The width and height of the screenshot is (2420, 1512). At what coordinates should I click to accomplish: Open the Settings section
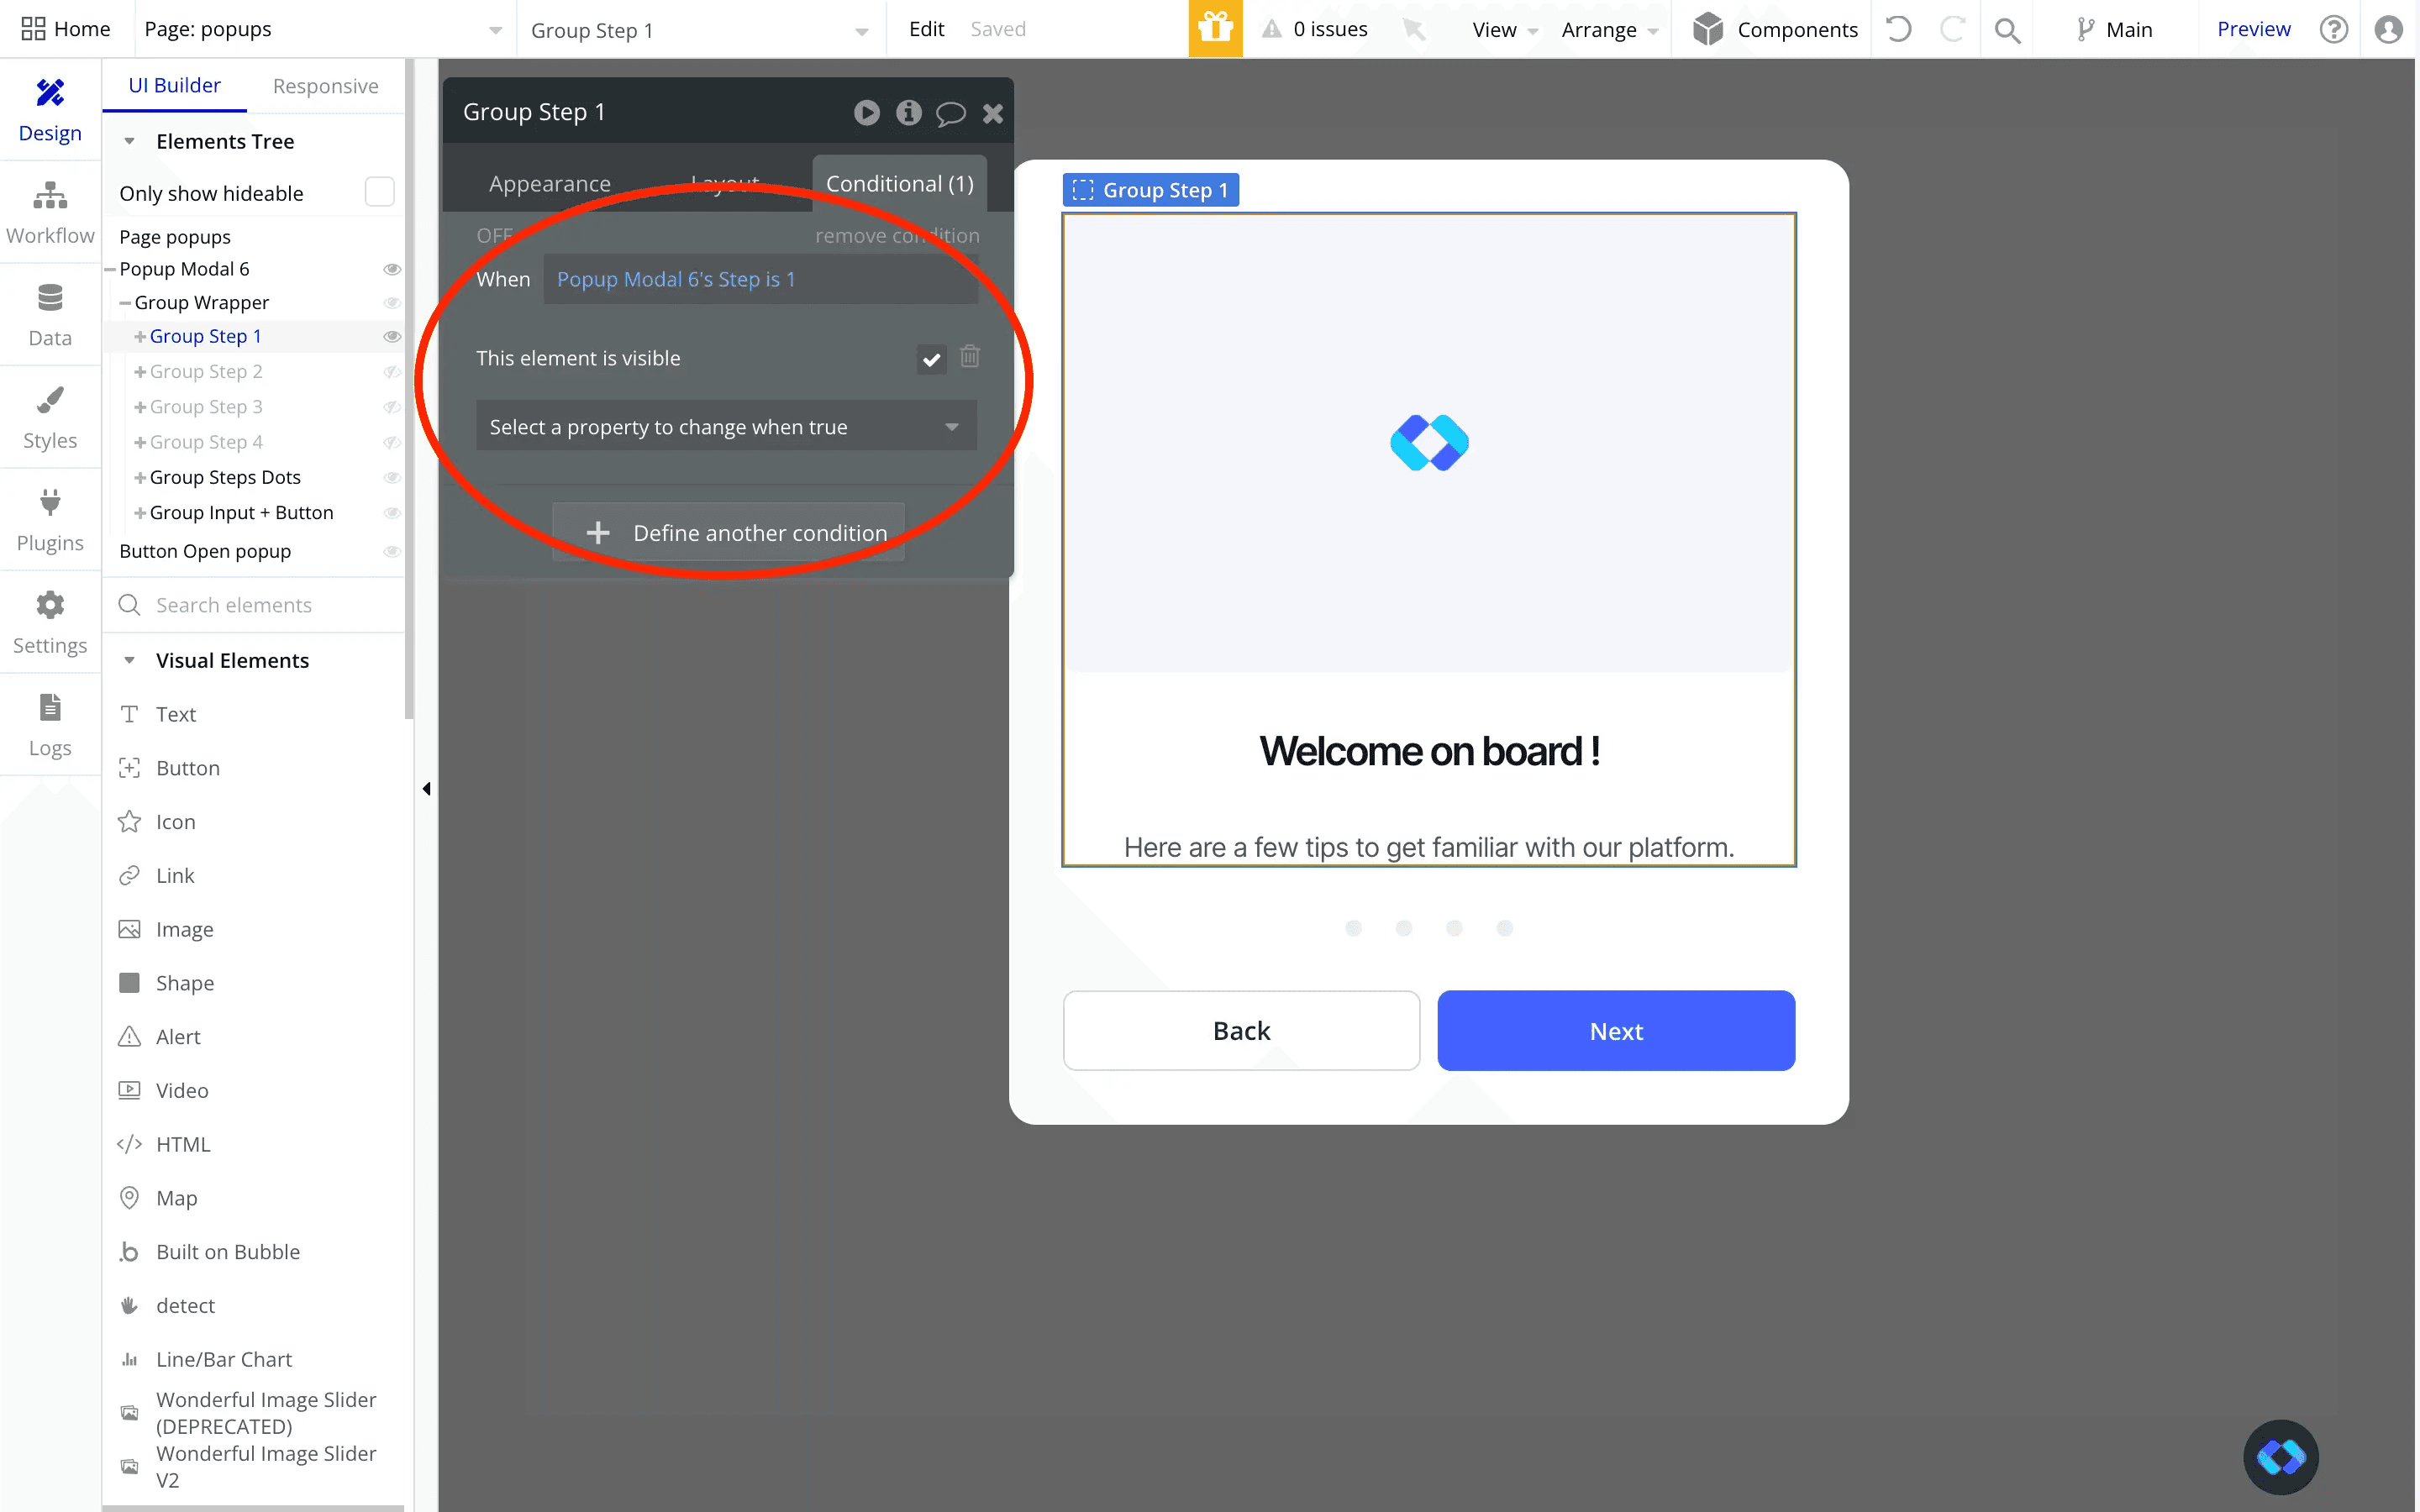tap(50, 622)
